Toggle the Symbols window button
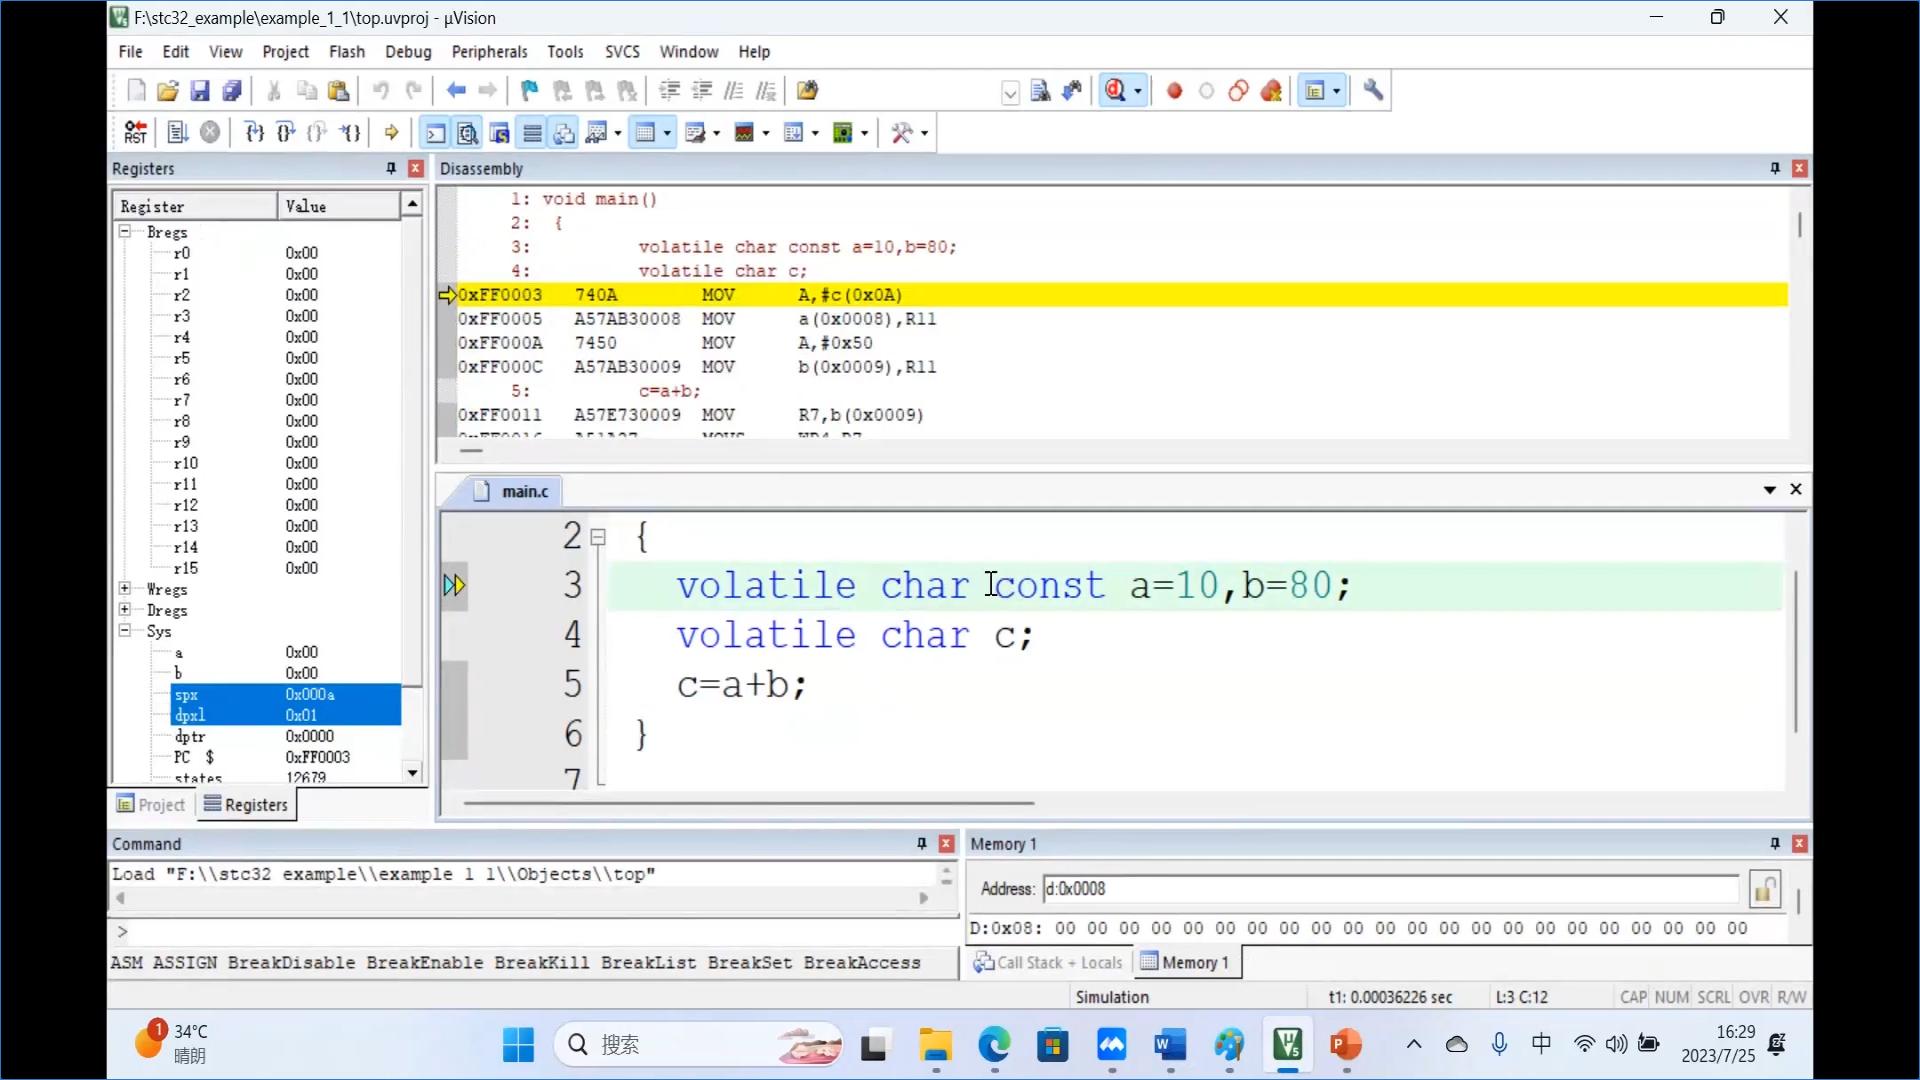 [x=500, y=133]
